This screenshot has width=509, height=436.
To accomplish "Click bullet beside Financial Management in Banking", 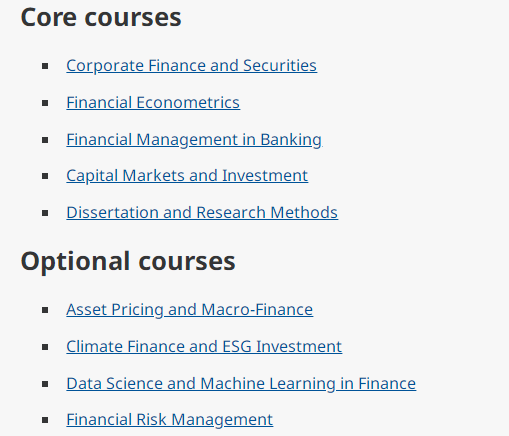I will [45, 140].
